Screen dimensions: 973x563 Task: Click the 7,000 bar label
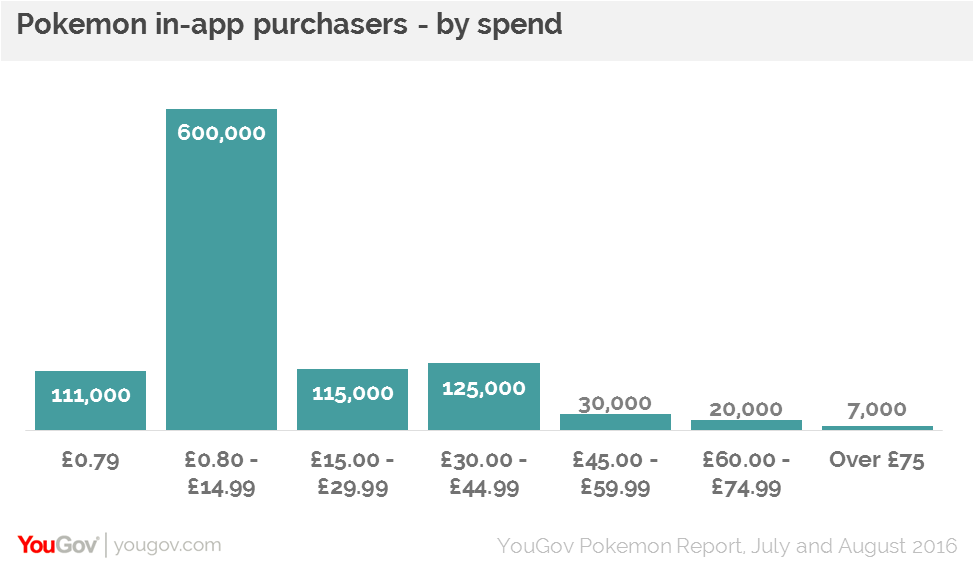pyautogui.click(x=877, y=409)
